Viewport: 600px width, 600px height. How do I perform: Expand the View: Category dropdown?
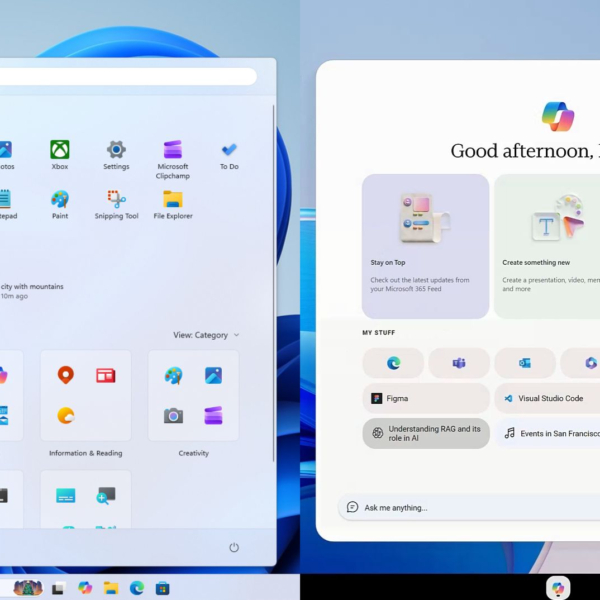click(206, 335)
